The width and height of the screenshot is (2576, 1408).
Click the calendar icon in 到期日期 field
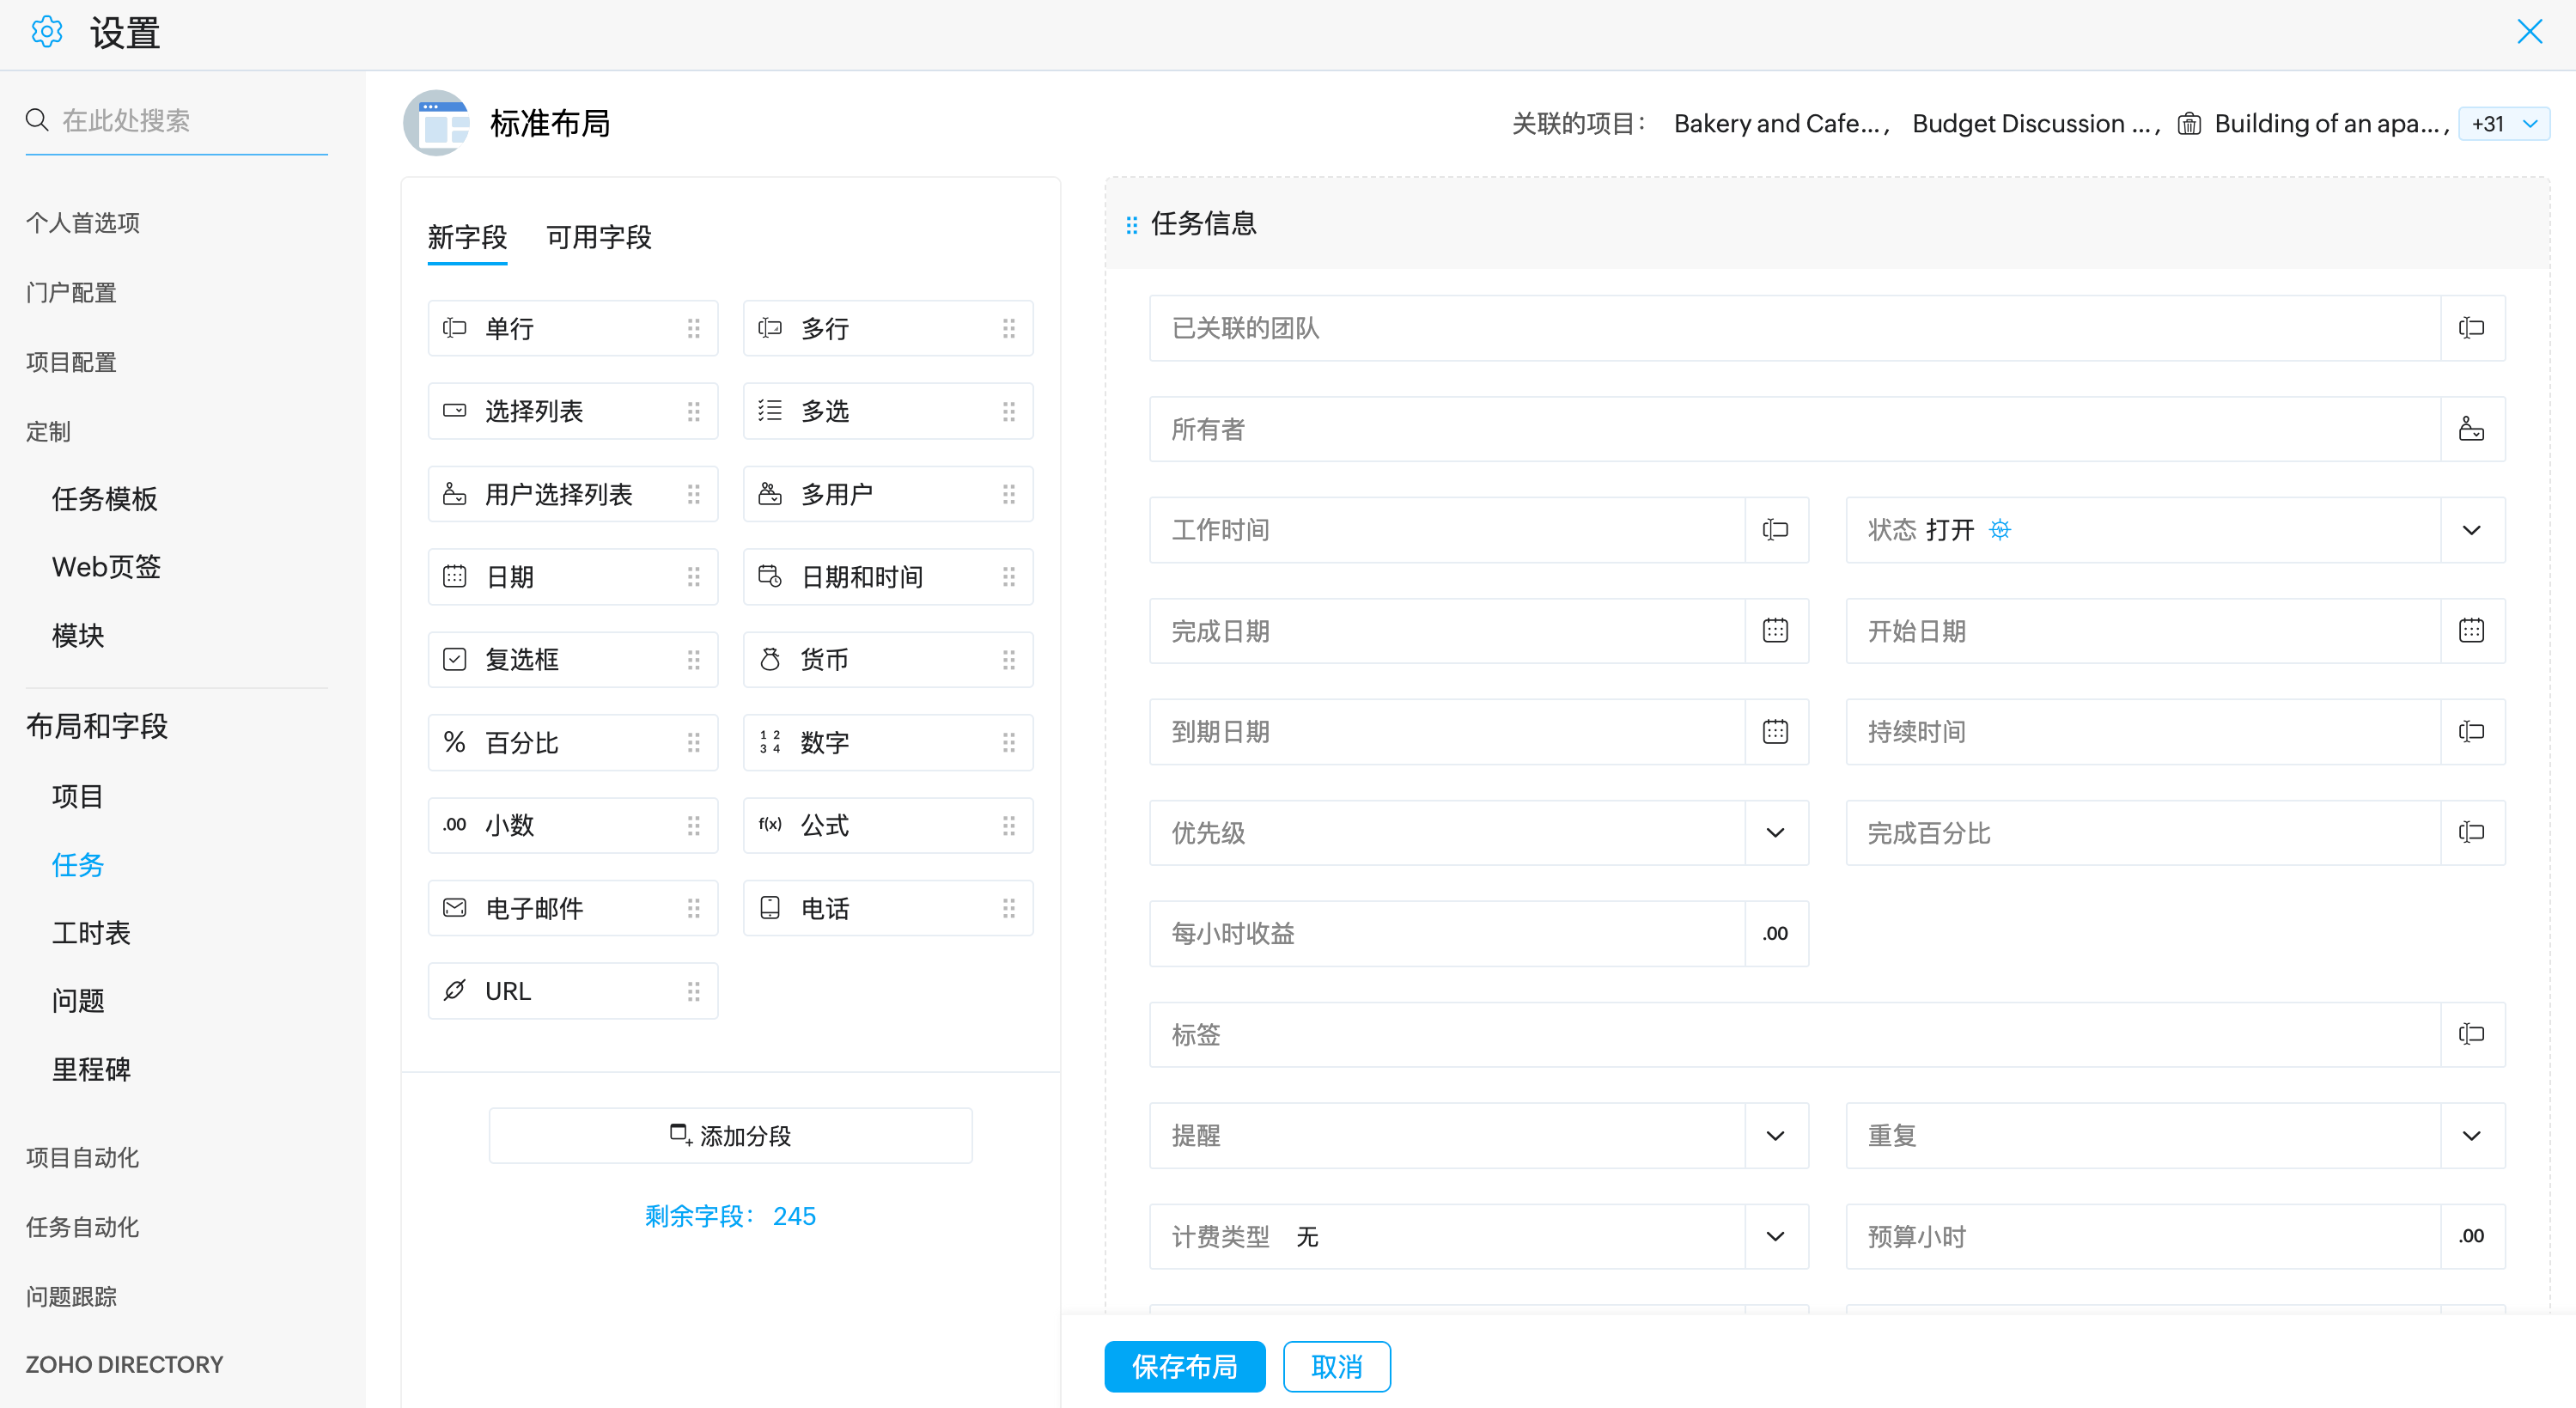click(1775, 732)
